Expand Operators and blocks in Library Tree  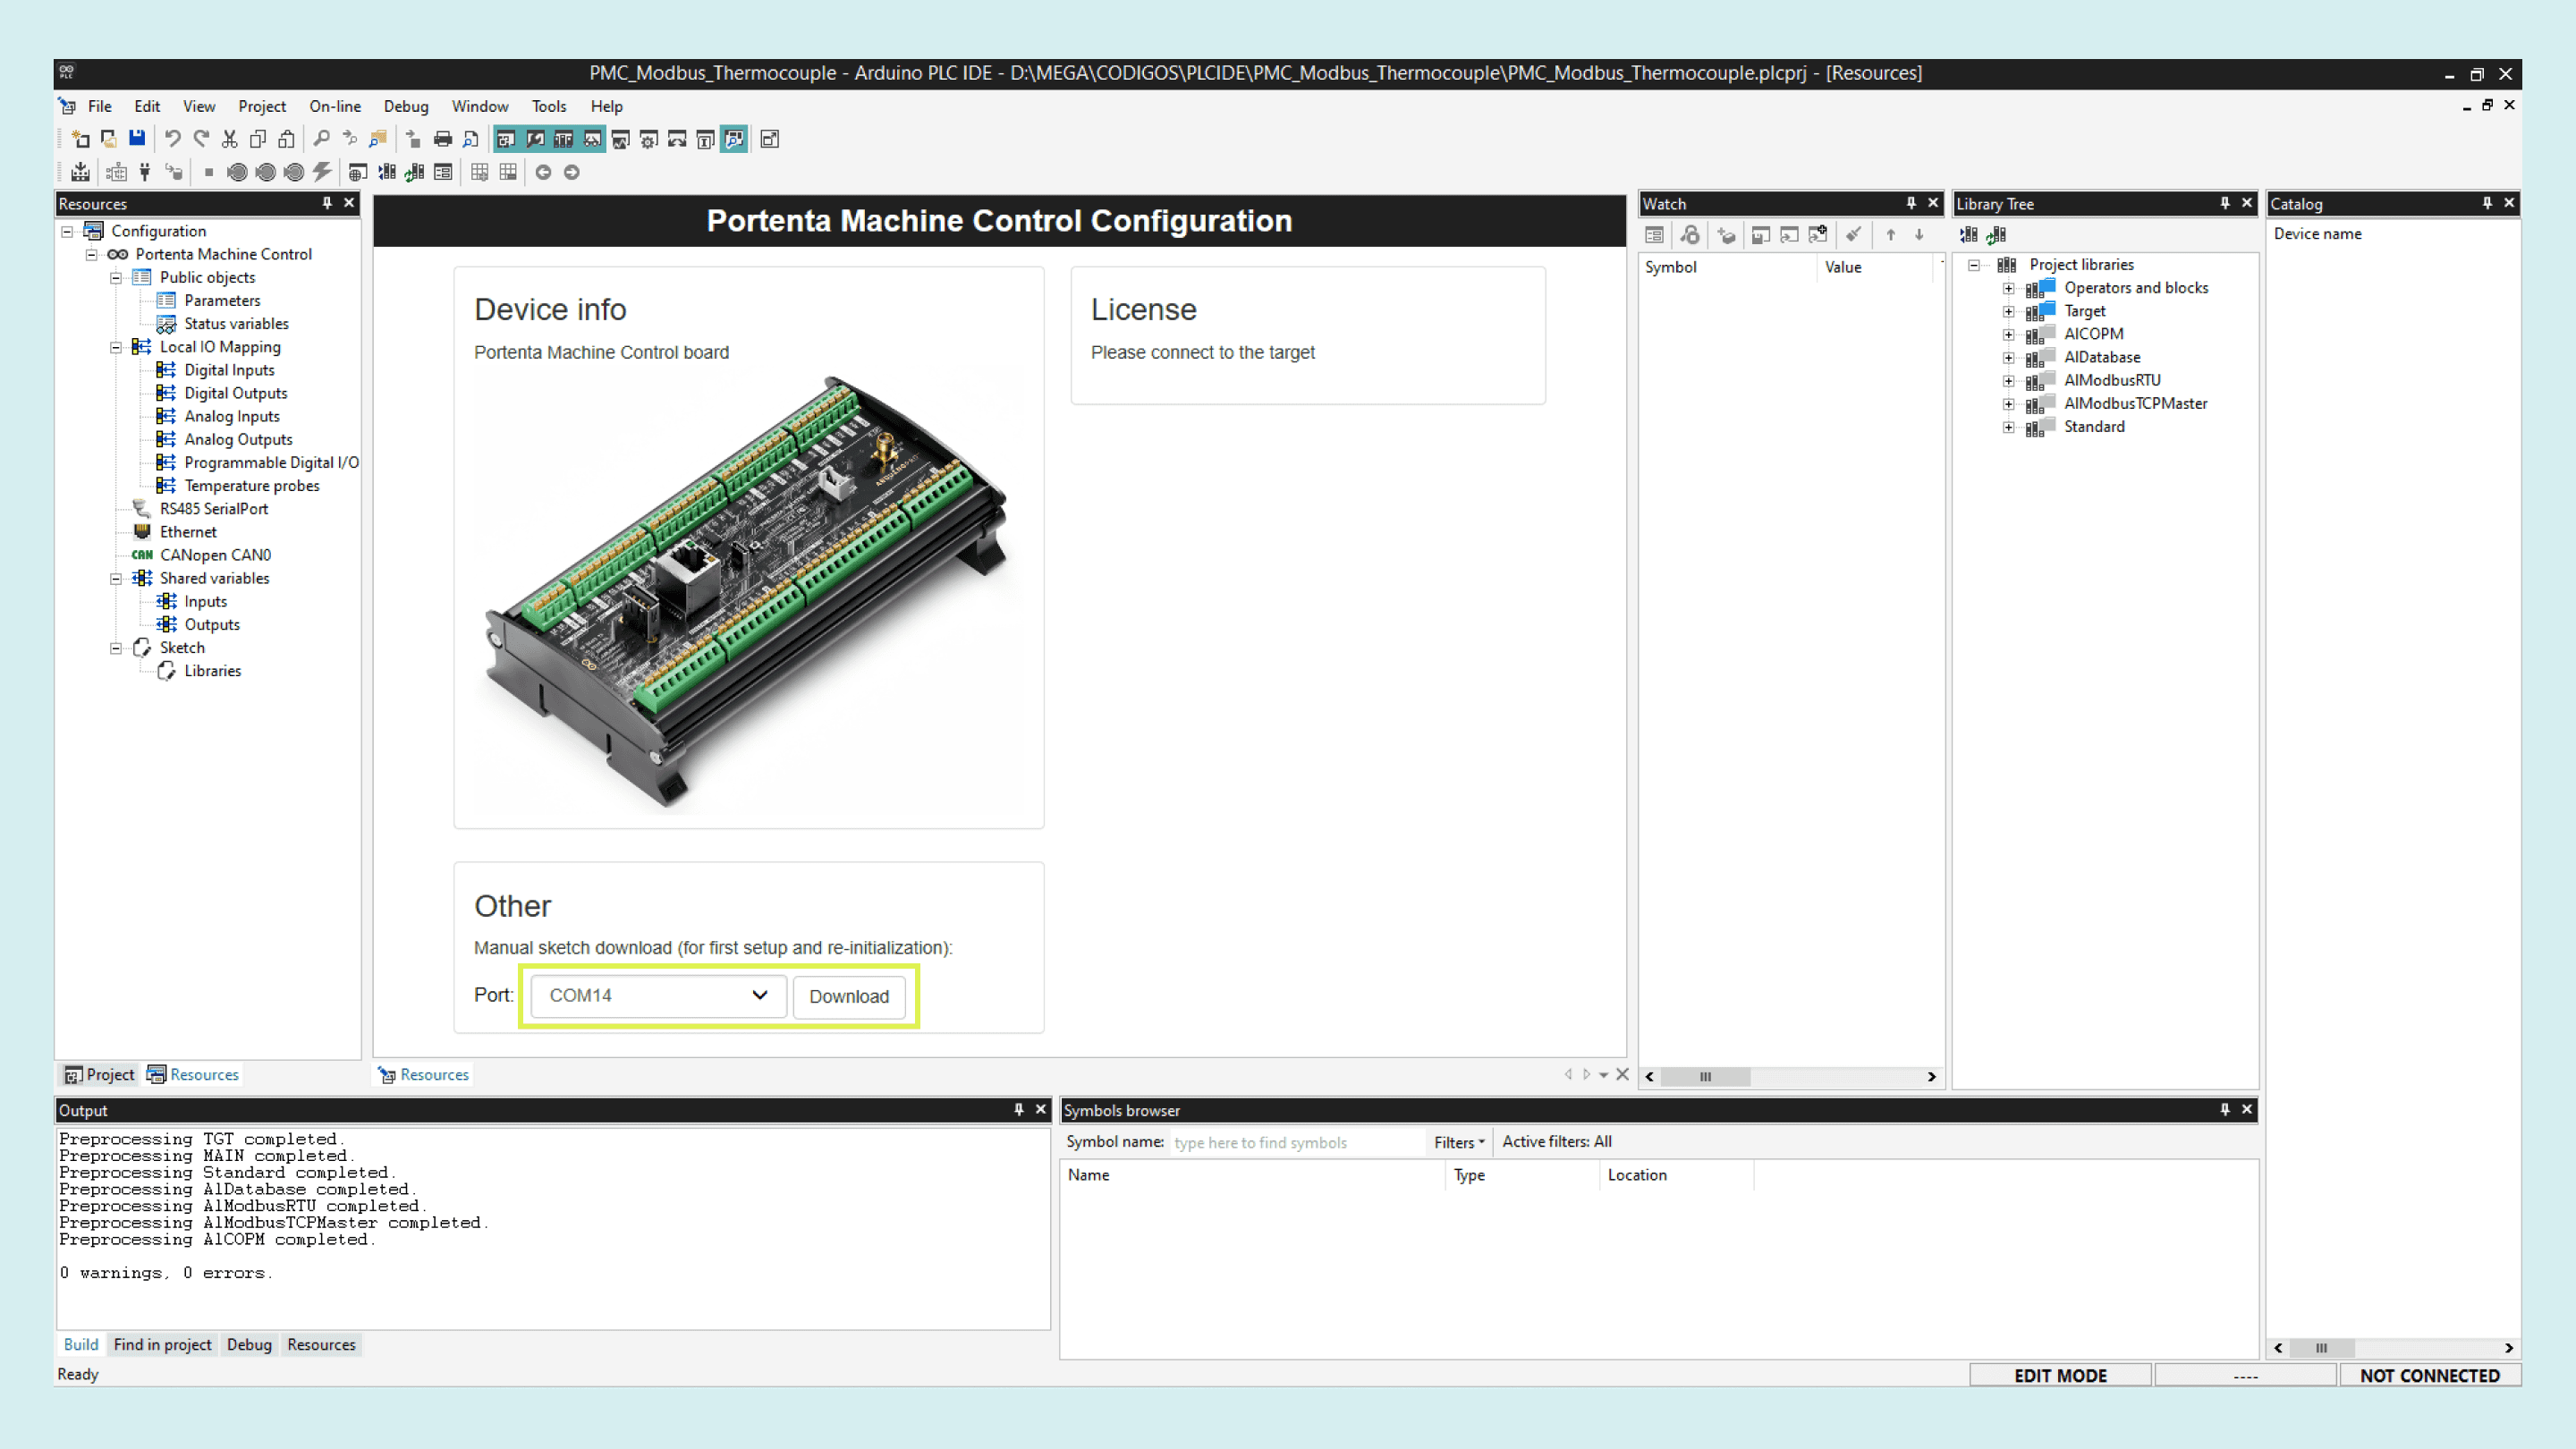click(x=2009, y=288)
